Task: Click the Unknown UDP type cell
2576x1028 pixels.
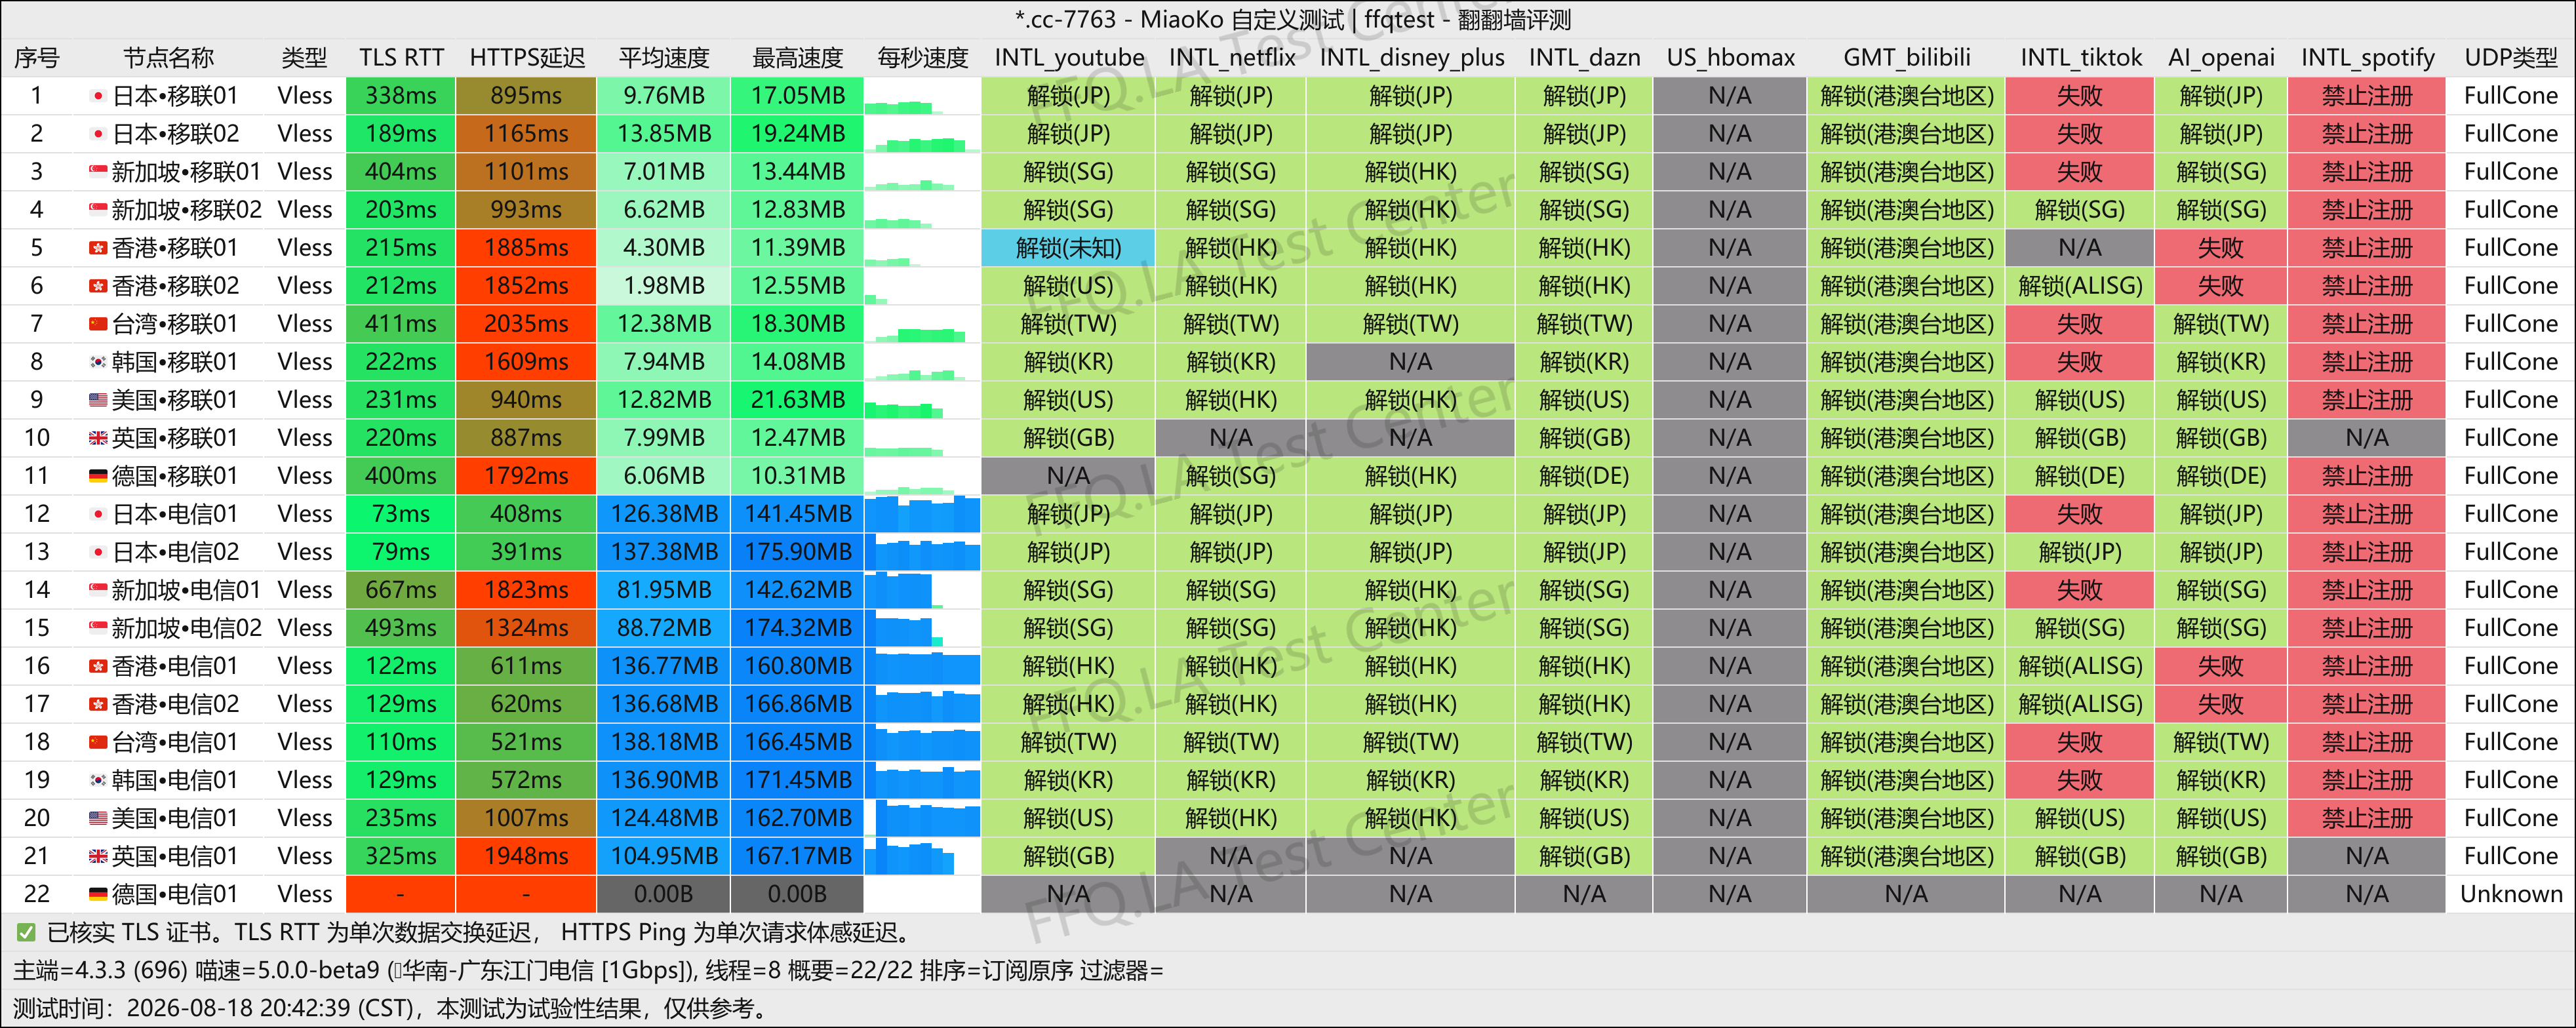Action: coord(2511,894)
